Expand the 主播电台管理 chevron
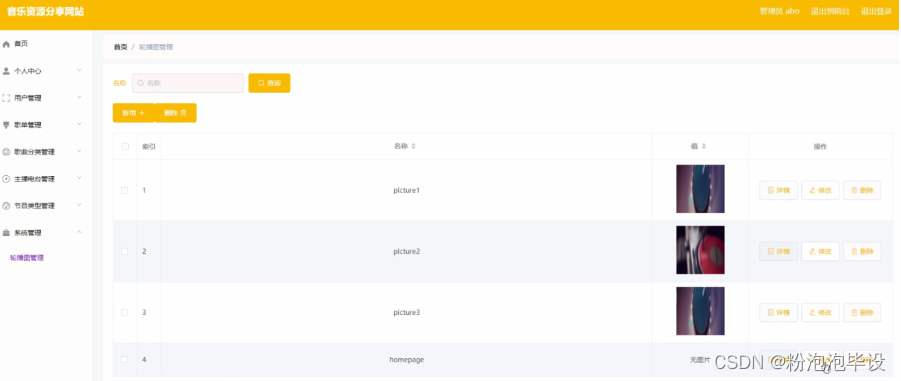 (x=79, y=178)
